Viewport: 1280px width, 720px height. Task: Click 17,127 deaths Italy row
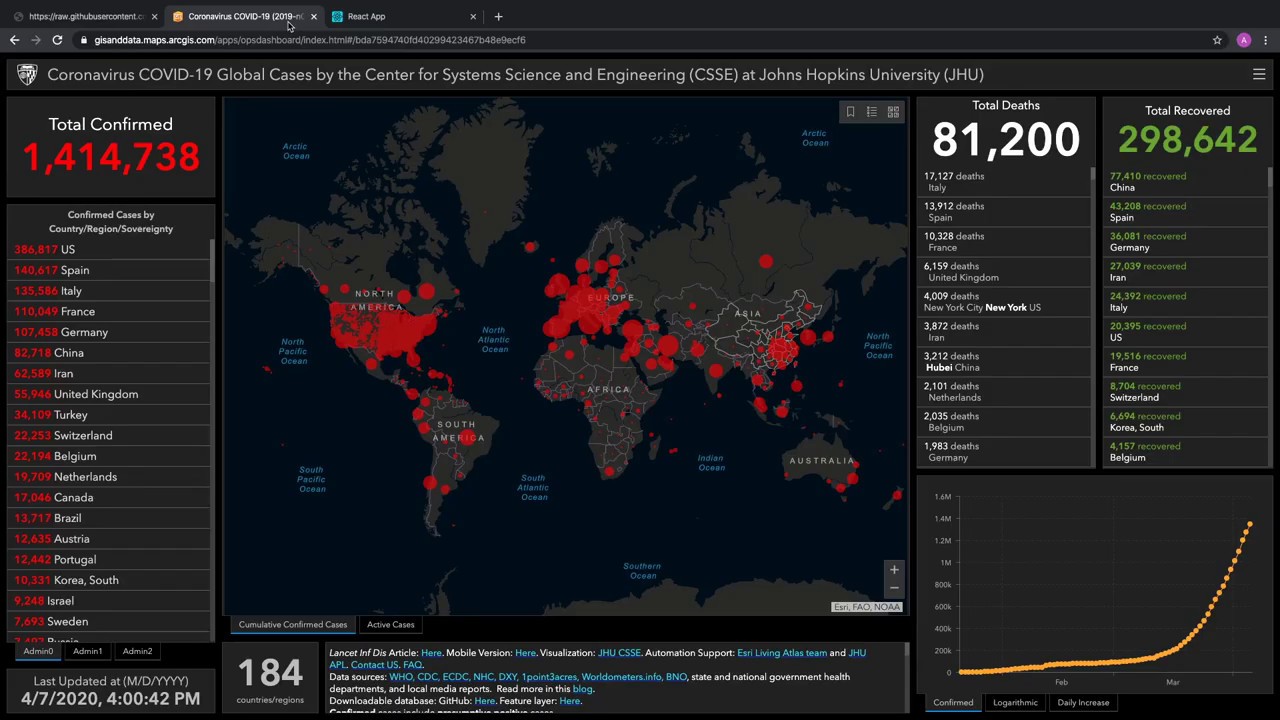tap(1004, 182)
